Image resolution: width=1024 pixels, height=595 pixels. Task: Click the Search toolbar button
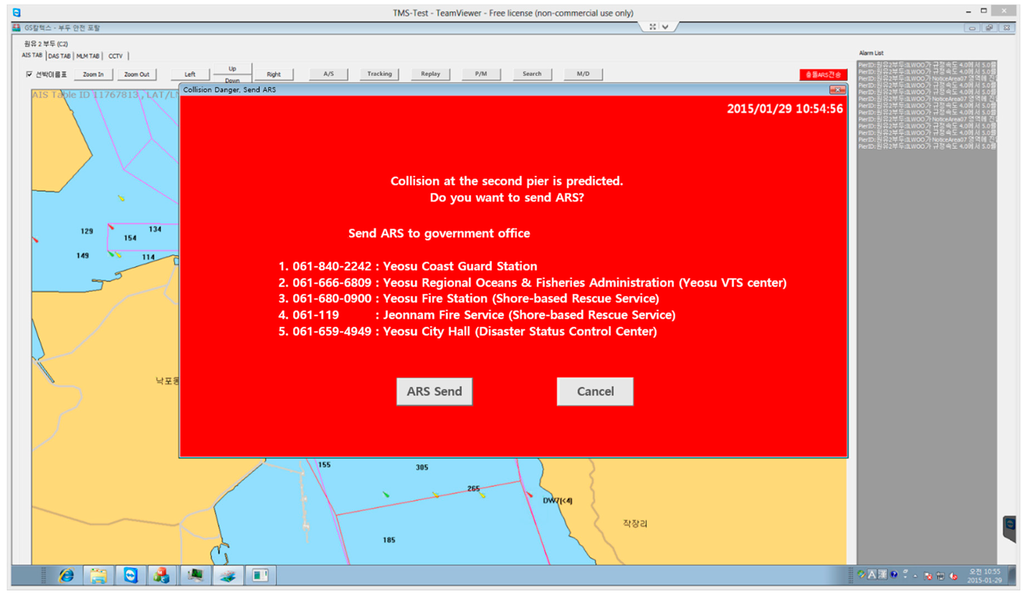pyautogui.click(x=532, y=74)
